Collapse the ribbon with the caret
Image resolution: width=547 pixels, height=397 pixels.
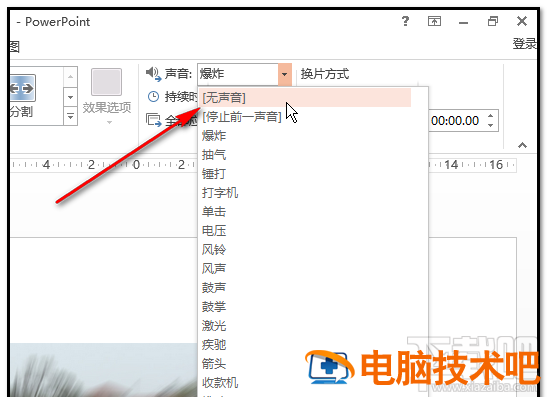pyautogui.click(x=522, y=145)
